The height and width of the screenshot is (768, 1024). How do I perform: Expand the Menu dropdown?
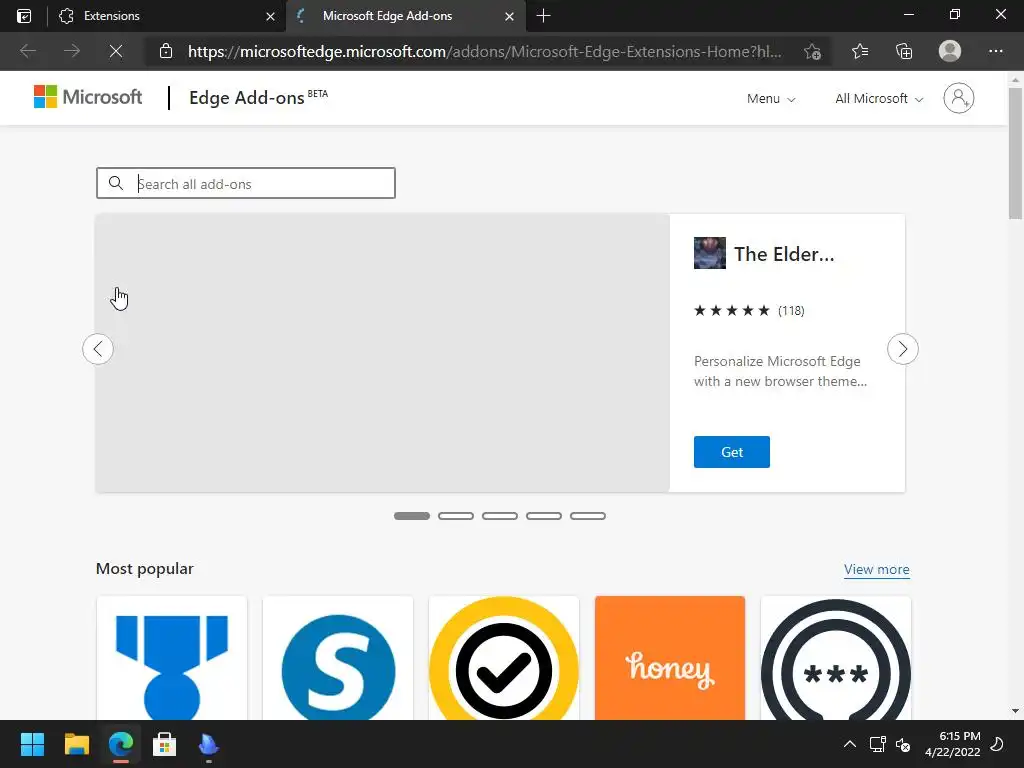pyautogui.click(x=771, y=99)
